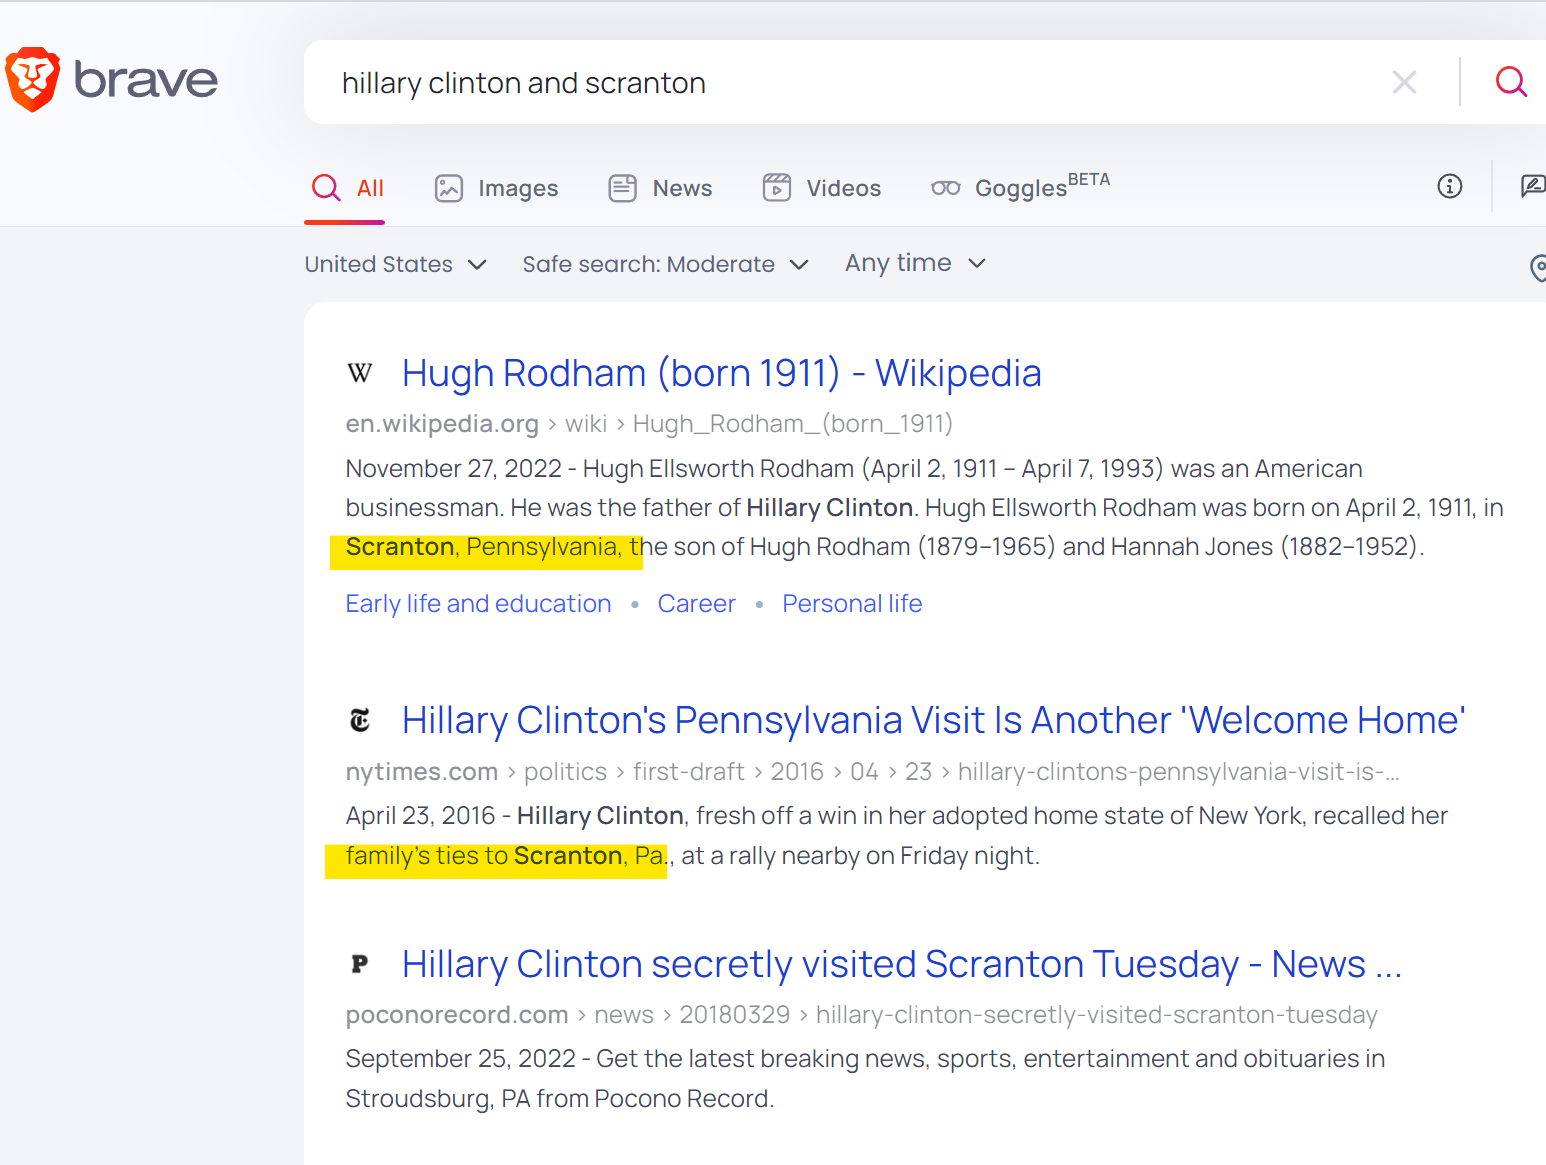The image size is (1546, 1165).
Task: Open the Personal life section link
Action: pos(852,604)
